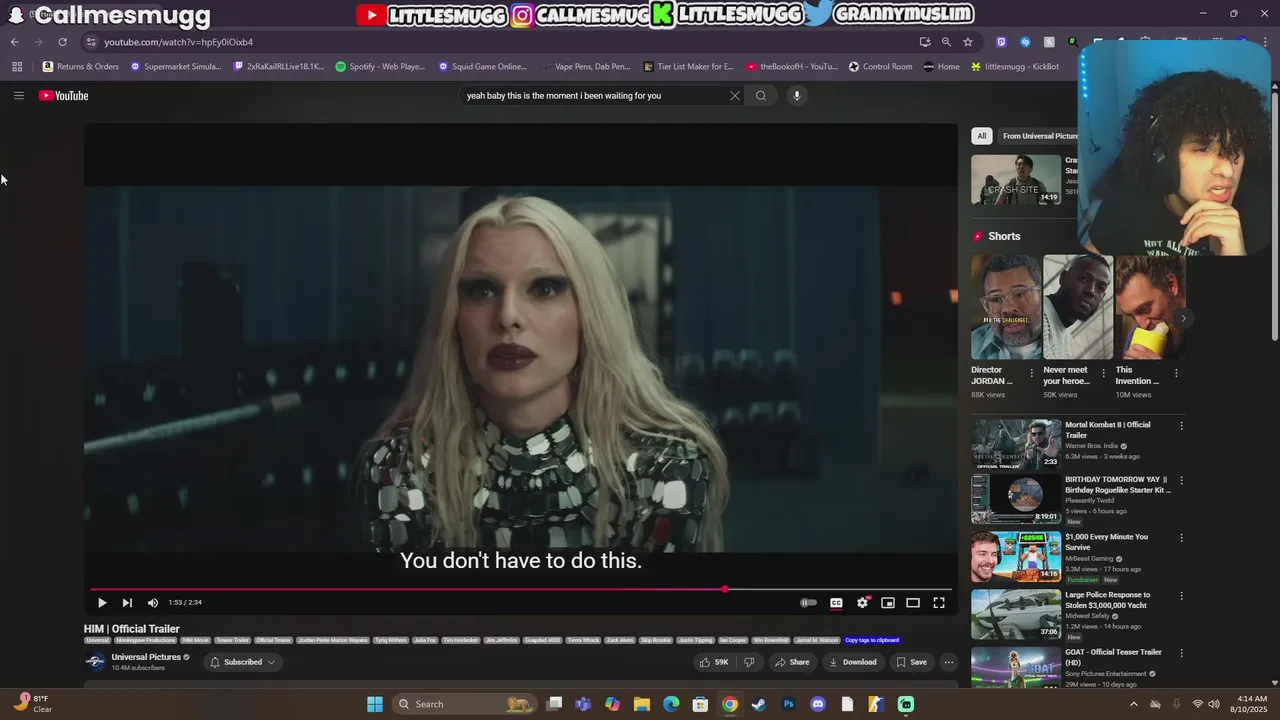Open Mortal Kombat II Official Trailer
The width and height of the screenshot is (1280, 720).
pyautogui.click(x=1016, y=444)
